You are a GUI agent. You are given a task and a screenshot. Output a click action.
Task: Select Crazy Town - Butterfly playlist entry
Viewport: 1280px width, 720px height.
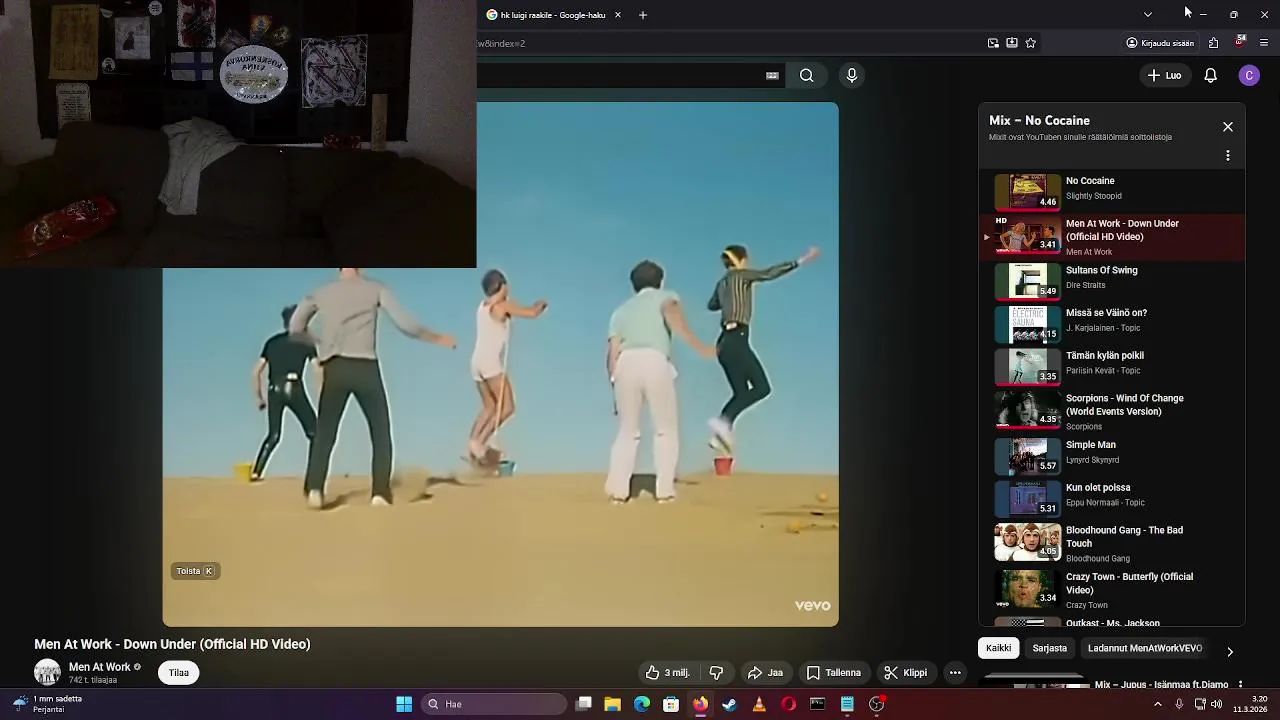coord(1112,590)
